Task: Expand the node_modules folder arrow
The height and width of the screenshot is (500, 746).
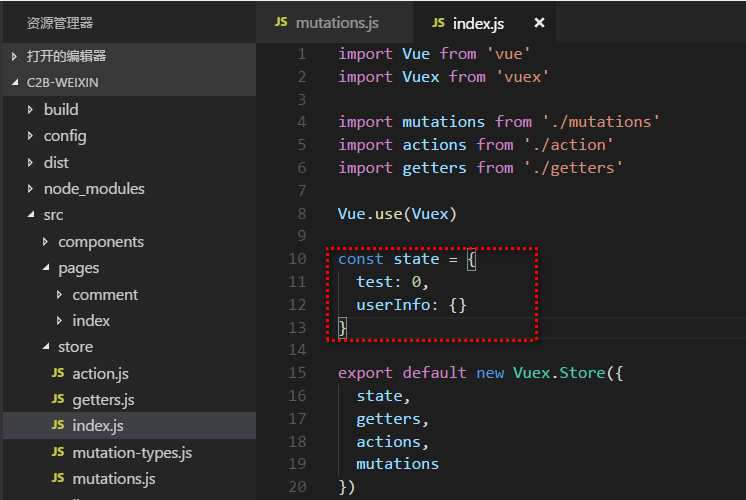Action: (x=30, y=189)
